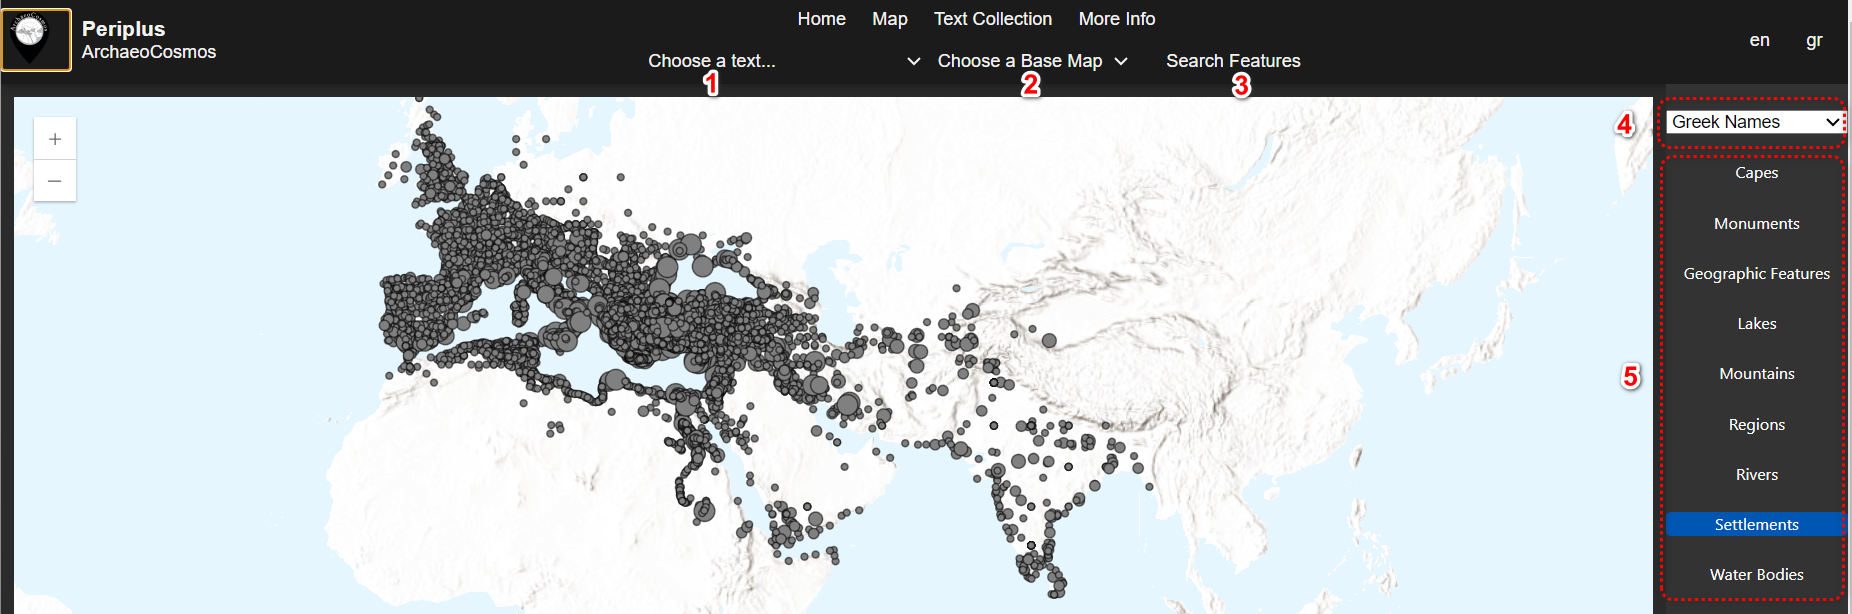
Task: Open the Choose a Base Map dropdown
Action: click(1032, 61)
